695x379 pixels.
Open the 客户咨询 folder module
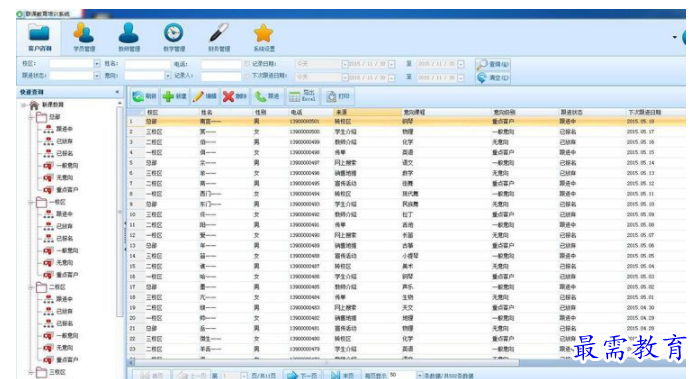coord(39,38)
